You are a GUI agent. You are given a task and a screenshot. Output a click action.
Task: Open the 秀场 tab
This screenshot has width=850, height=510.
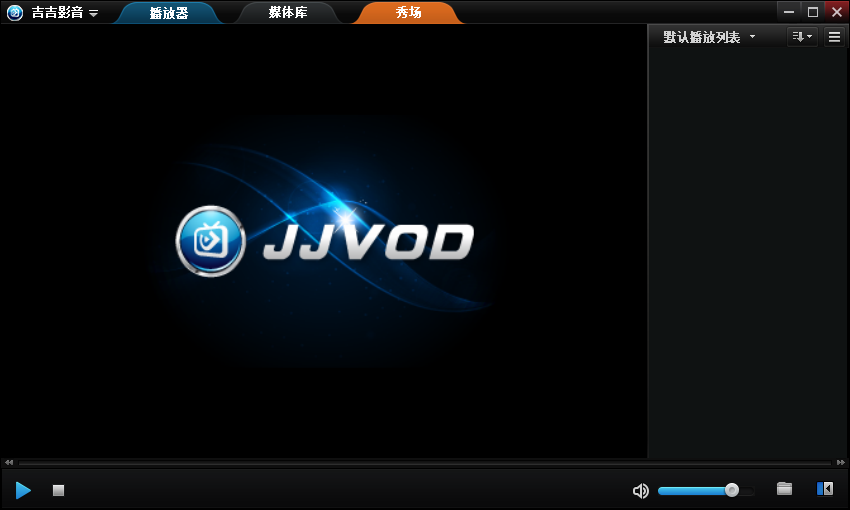pos(408,12)
